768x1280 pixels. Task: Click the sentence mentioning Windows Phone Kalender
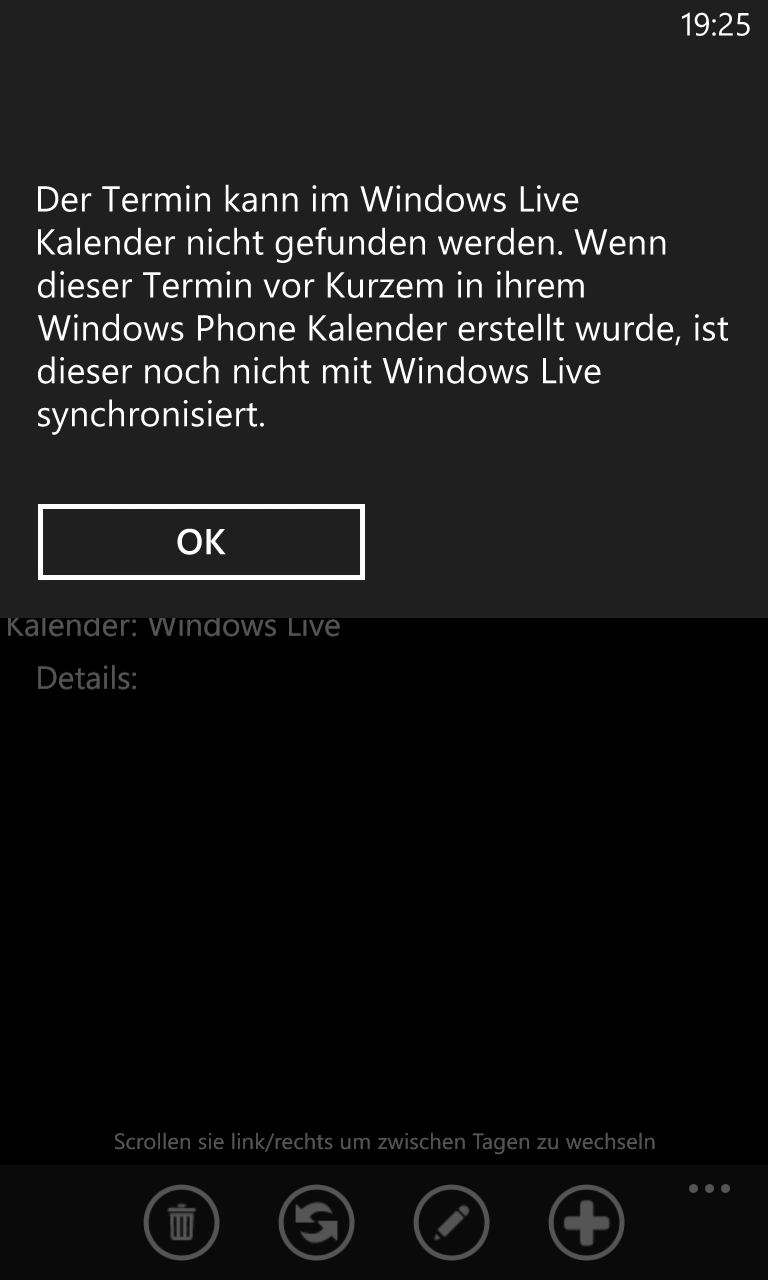tap(382, 328)
